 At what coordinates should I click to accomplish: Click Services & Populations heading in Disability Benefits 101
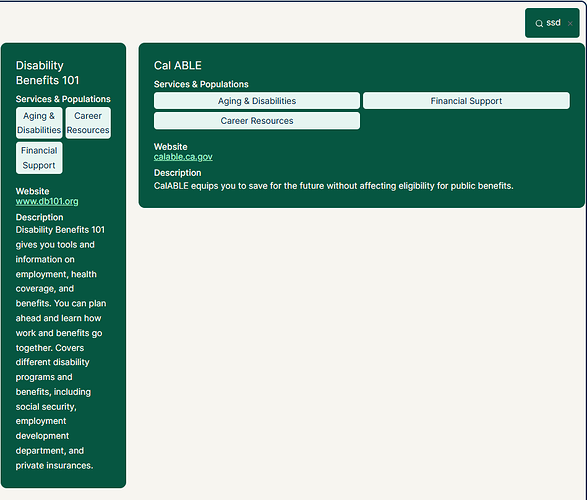[x=63, y=99]
